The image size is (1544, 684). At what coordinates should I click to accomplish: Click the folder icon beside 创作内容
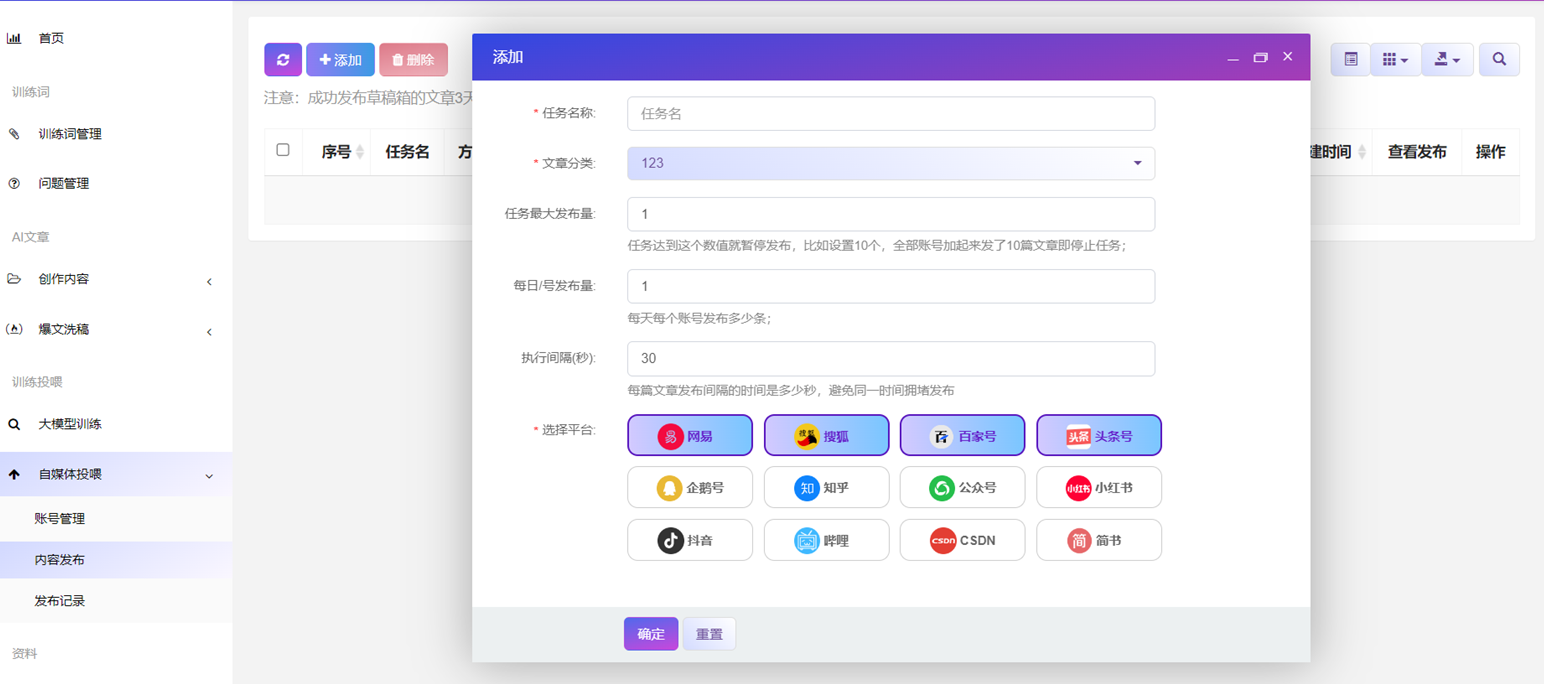click(x=14, y=279)
